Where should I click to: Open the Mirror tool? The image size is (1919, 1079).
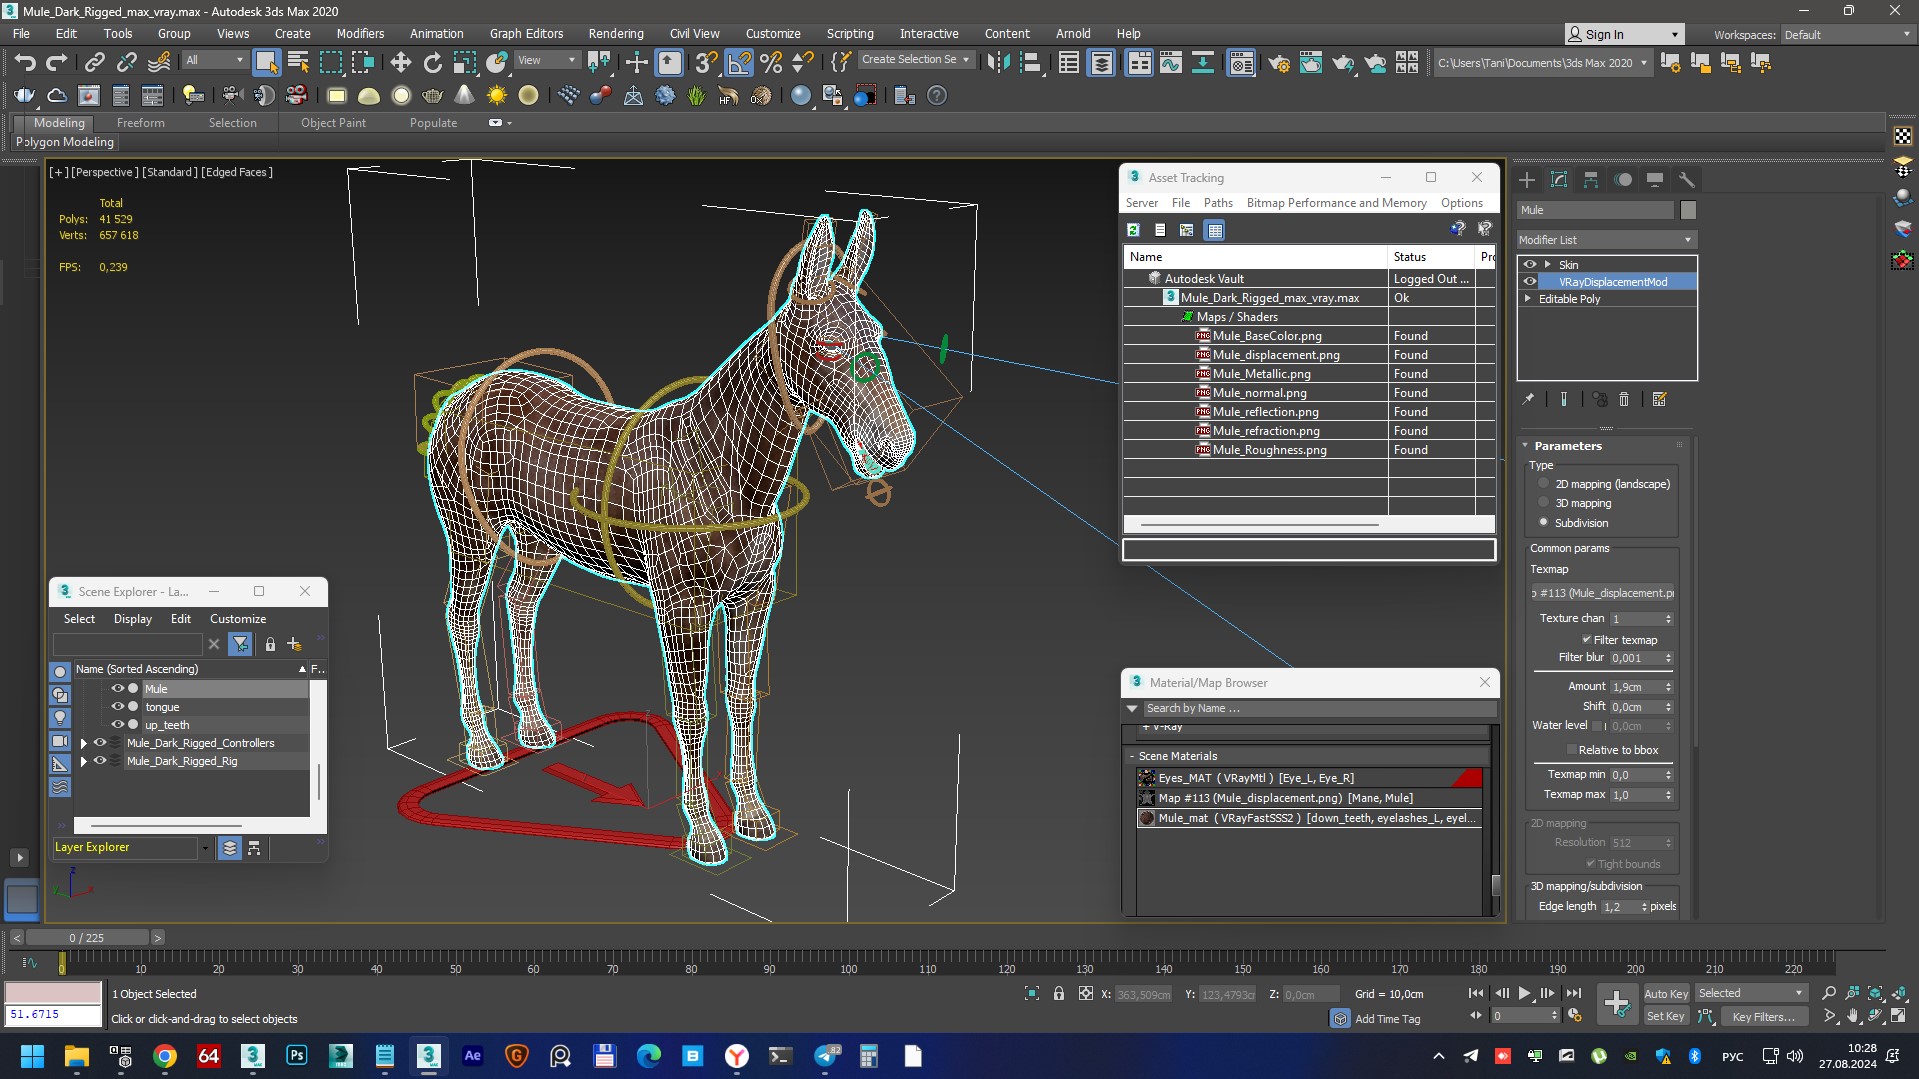coord(998,62)
